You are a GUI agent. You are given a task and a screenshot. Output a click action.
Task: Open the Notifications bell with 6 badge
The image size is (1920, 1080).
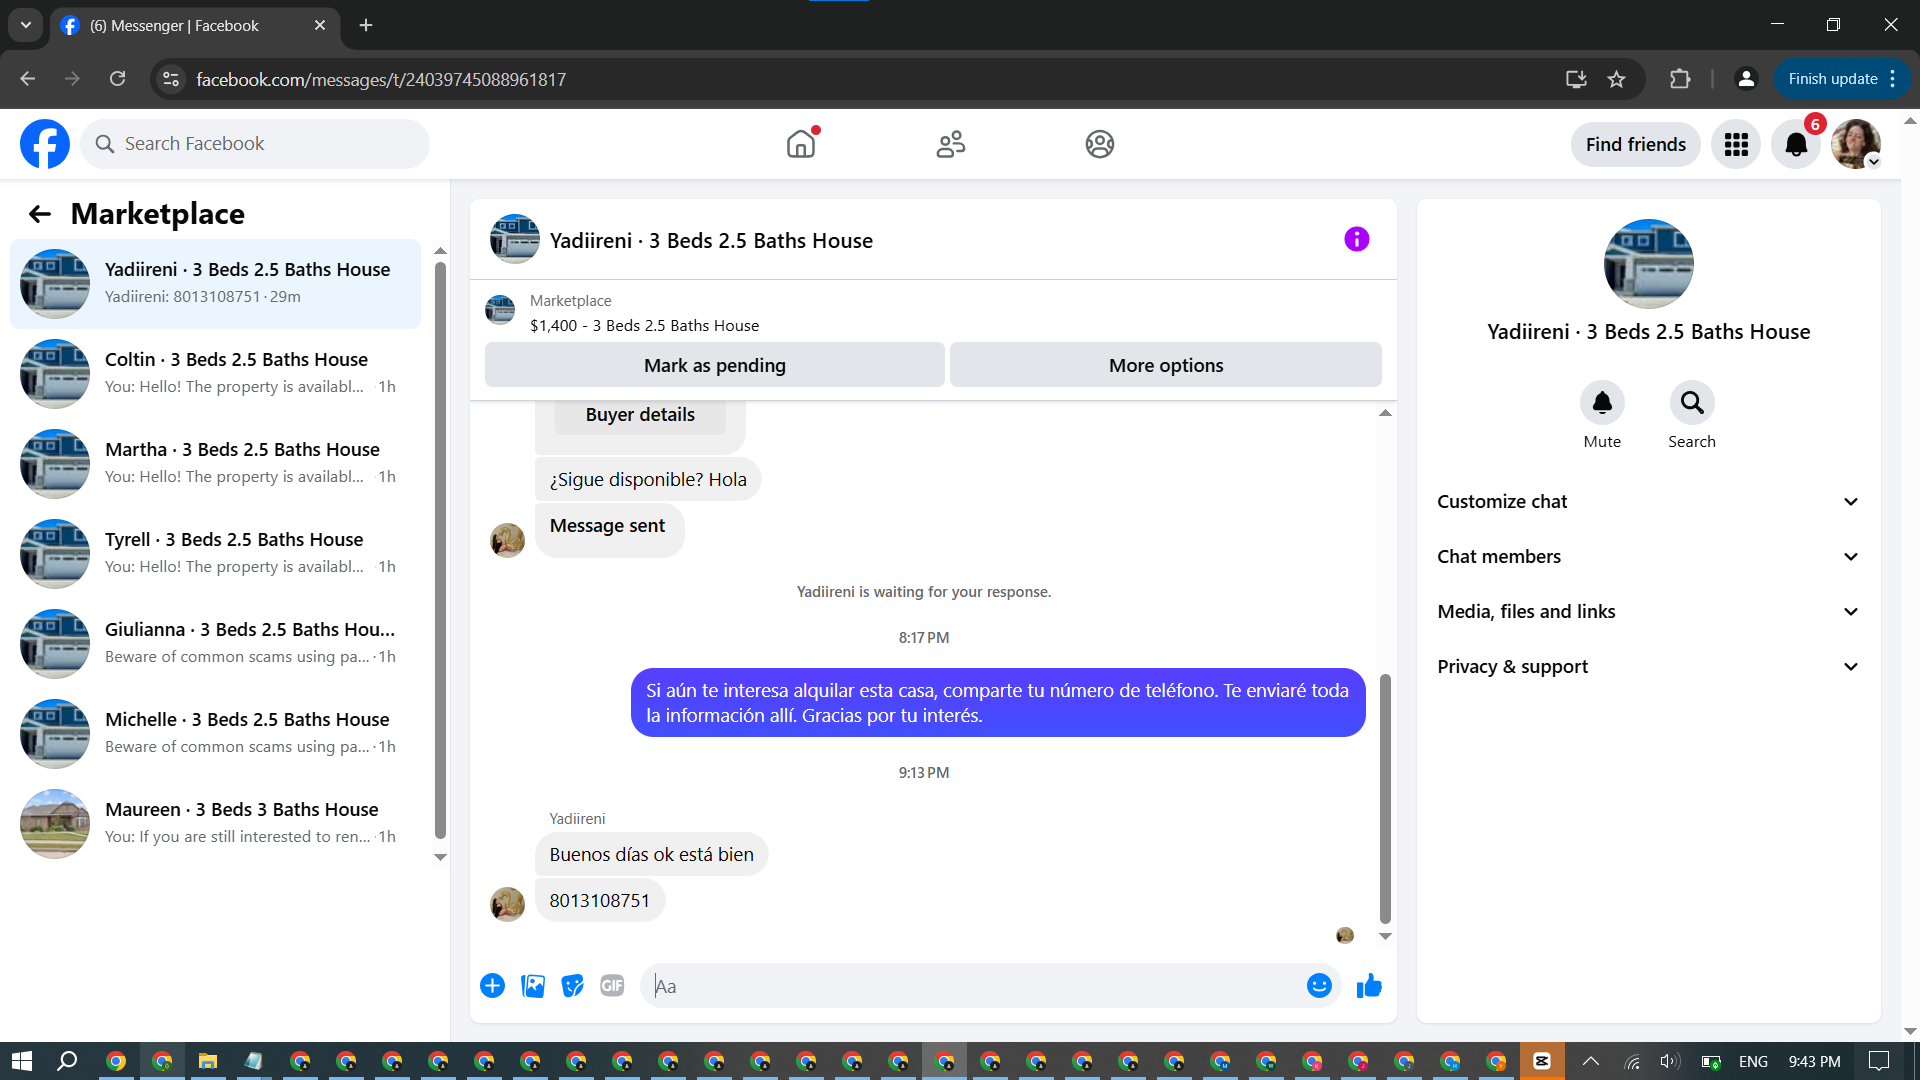(x=1796, y=145)
